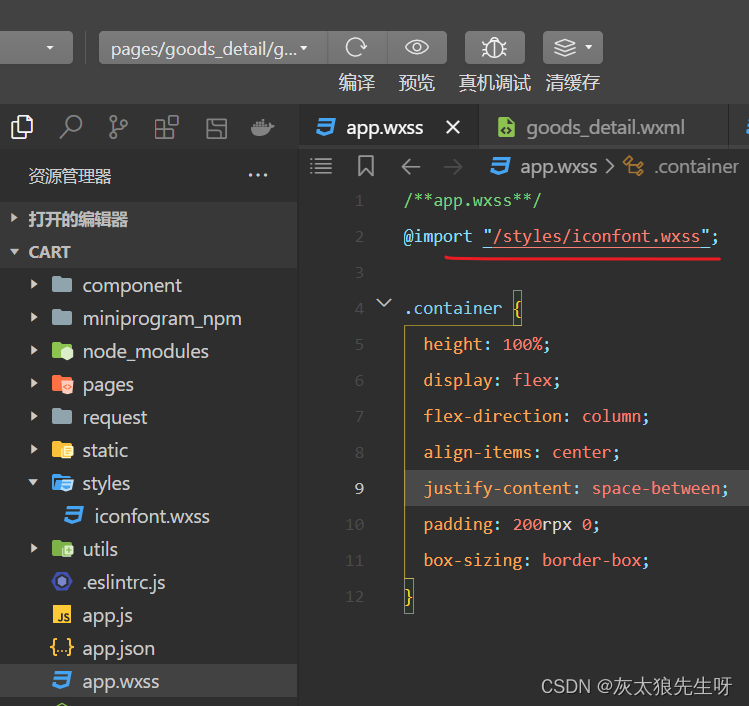Open the page path dropdown pages/goods_detail
The height and width of the screenshot is (706, 749).
pyautogui.click(x=213, y=48)
